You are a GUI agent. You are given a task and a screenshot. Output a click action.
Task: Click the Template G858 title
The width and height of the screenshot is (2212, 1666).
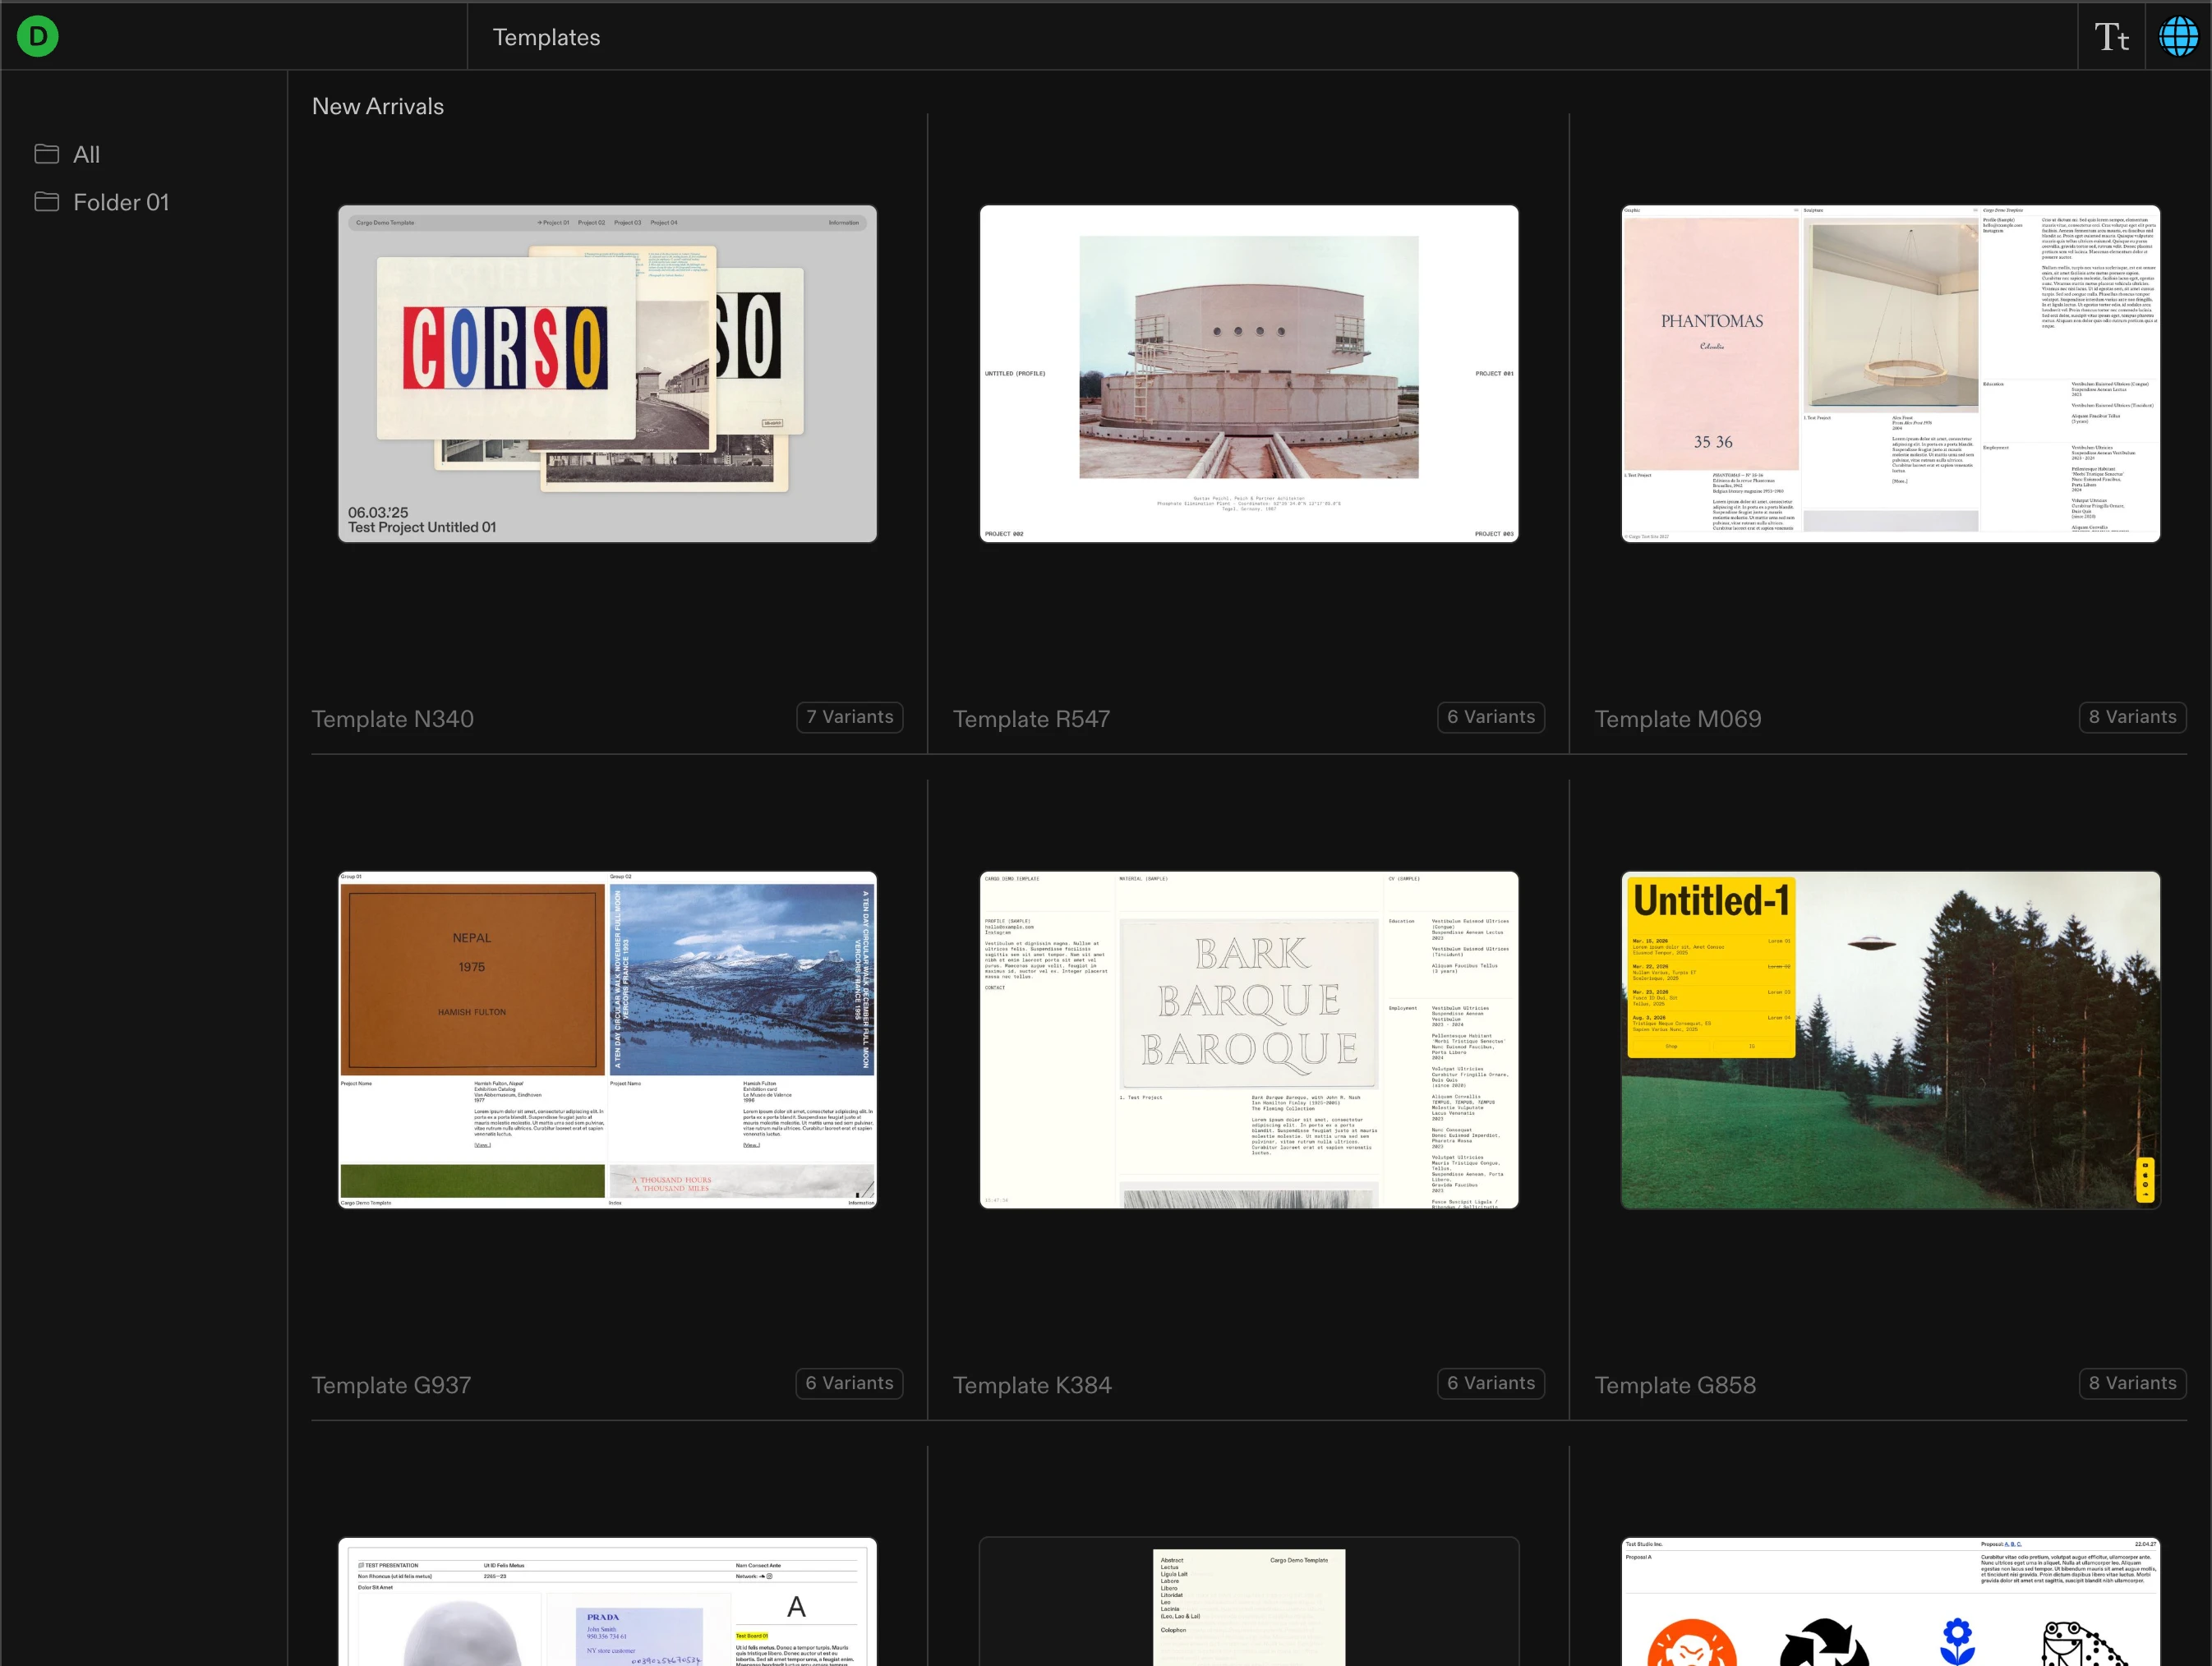click(x=1676, y=1385)
